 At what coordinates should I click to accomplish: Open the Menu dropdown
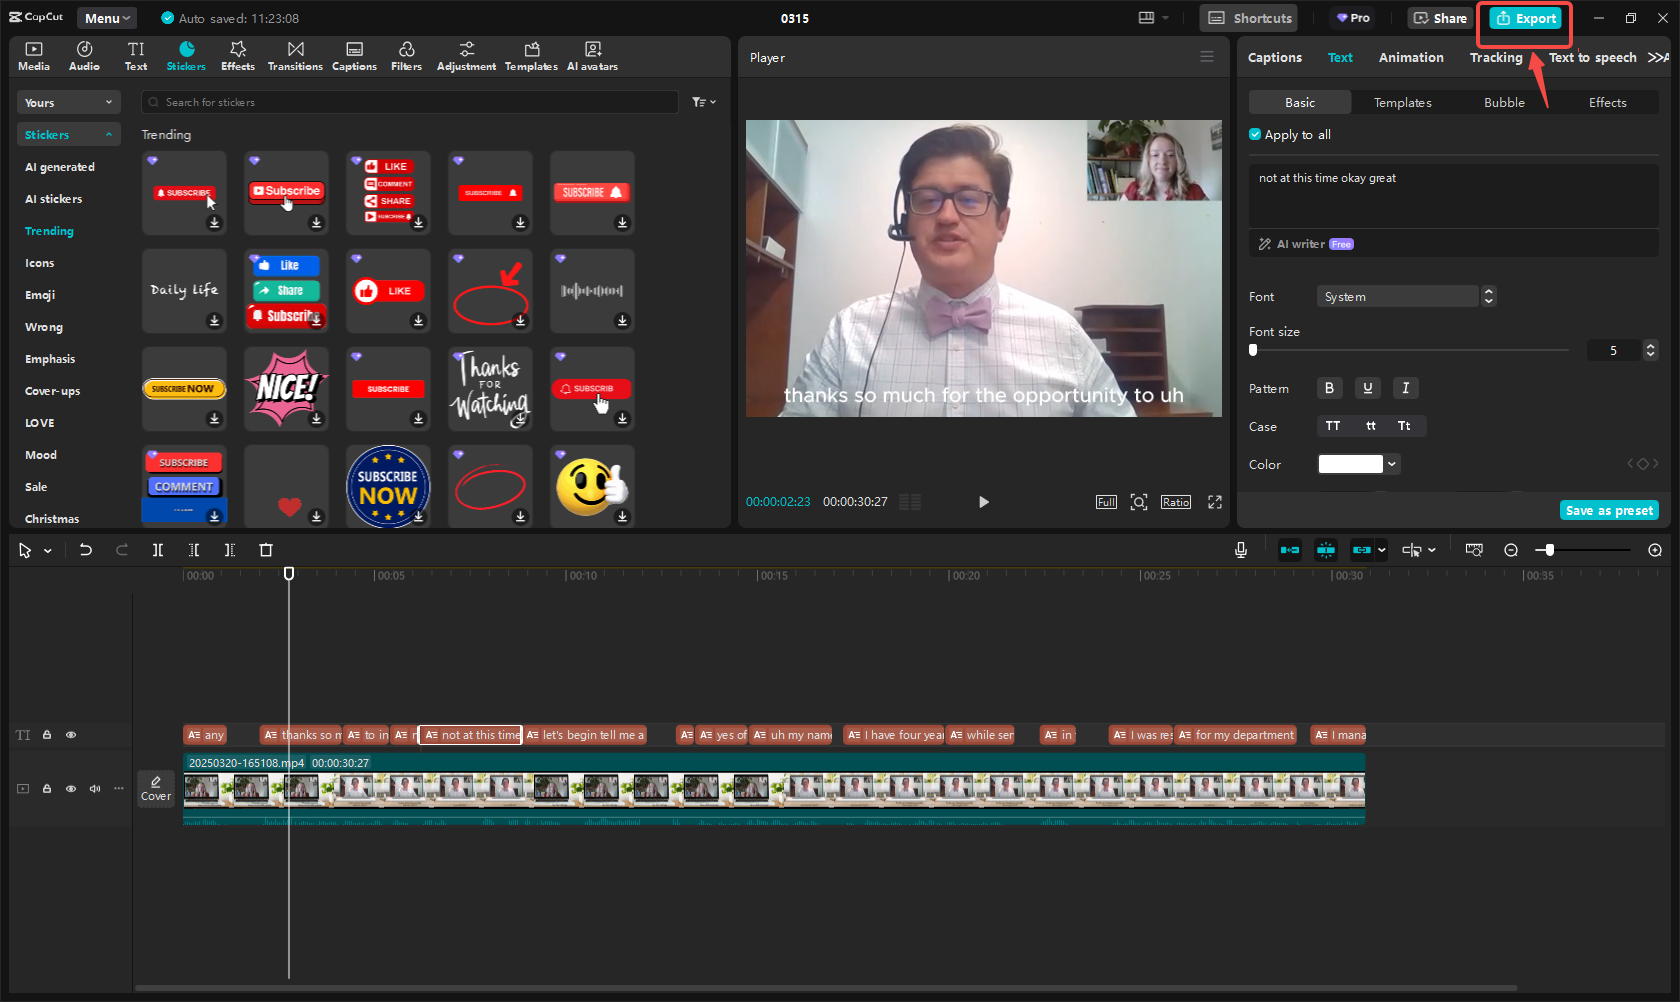(106, 17)
